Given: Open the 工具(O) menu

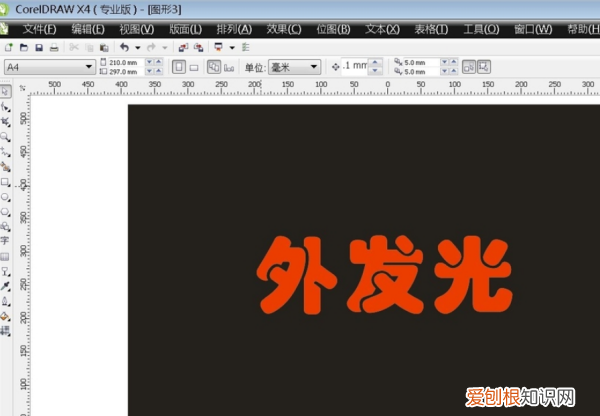Looking at the screenshot, I should point(481,29).
